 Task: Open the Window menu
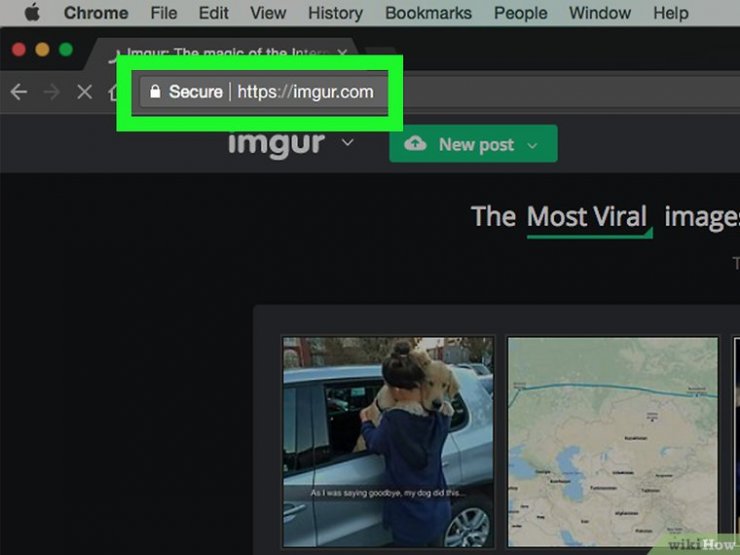tap(599, 13)
